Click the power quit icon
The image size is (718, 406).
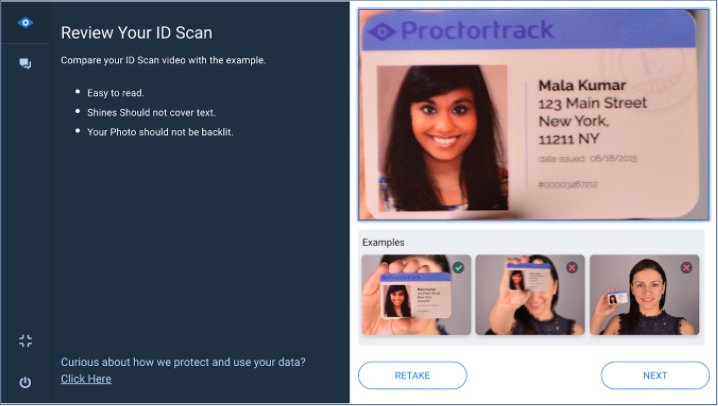click(25, 382)
